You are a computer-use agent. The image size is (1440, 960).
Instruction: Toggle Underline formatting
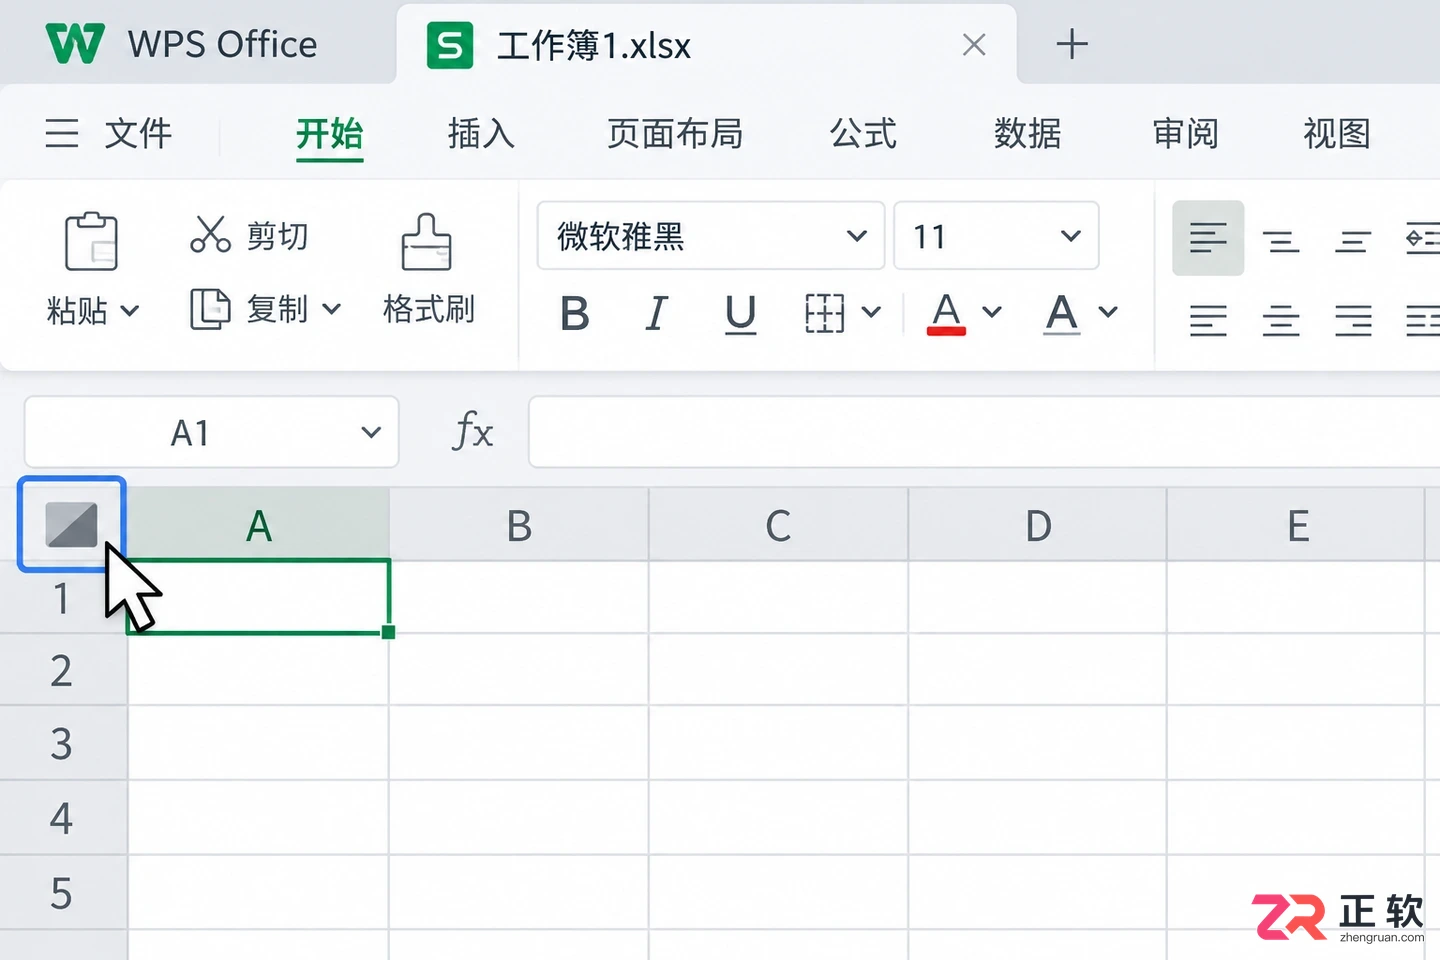point(741,313)
